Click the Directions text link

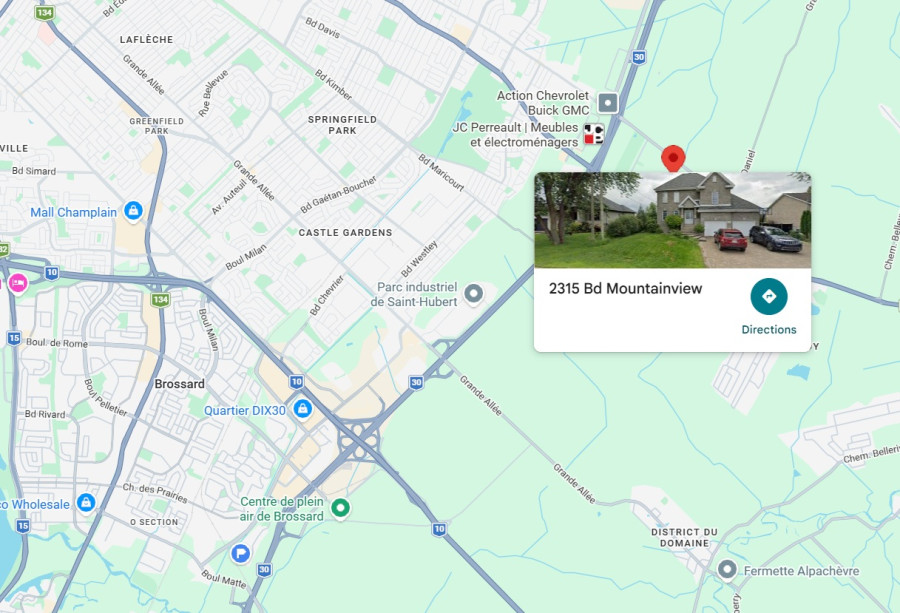[769, 329]
